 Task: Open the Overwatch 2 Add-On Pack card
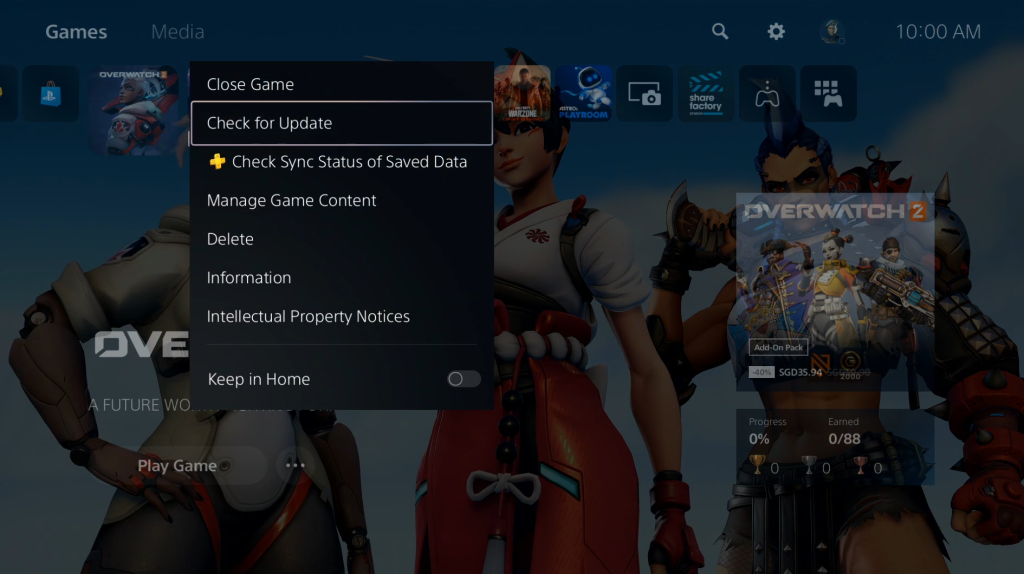[x=835, y=292]
